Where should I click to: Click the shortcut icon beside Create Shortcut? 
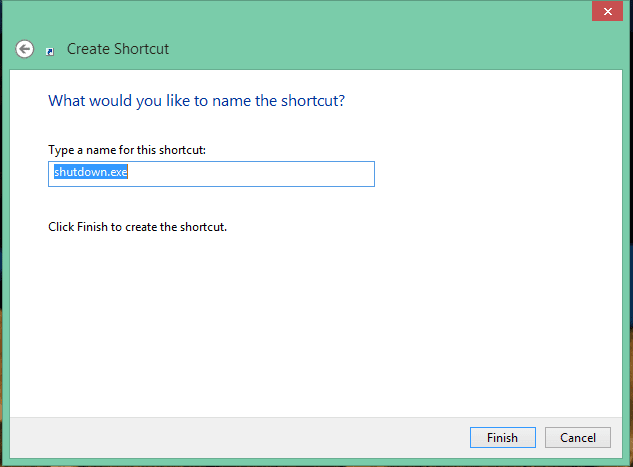[x=50, y=52]
